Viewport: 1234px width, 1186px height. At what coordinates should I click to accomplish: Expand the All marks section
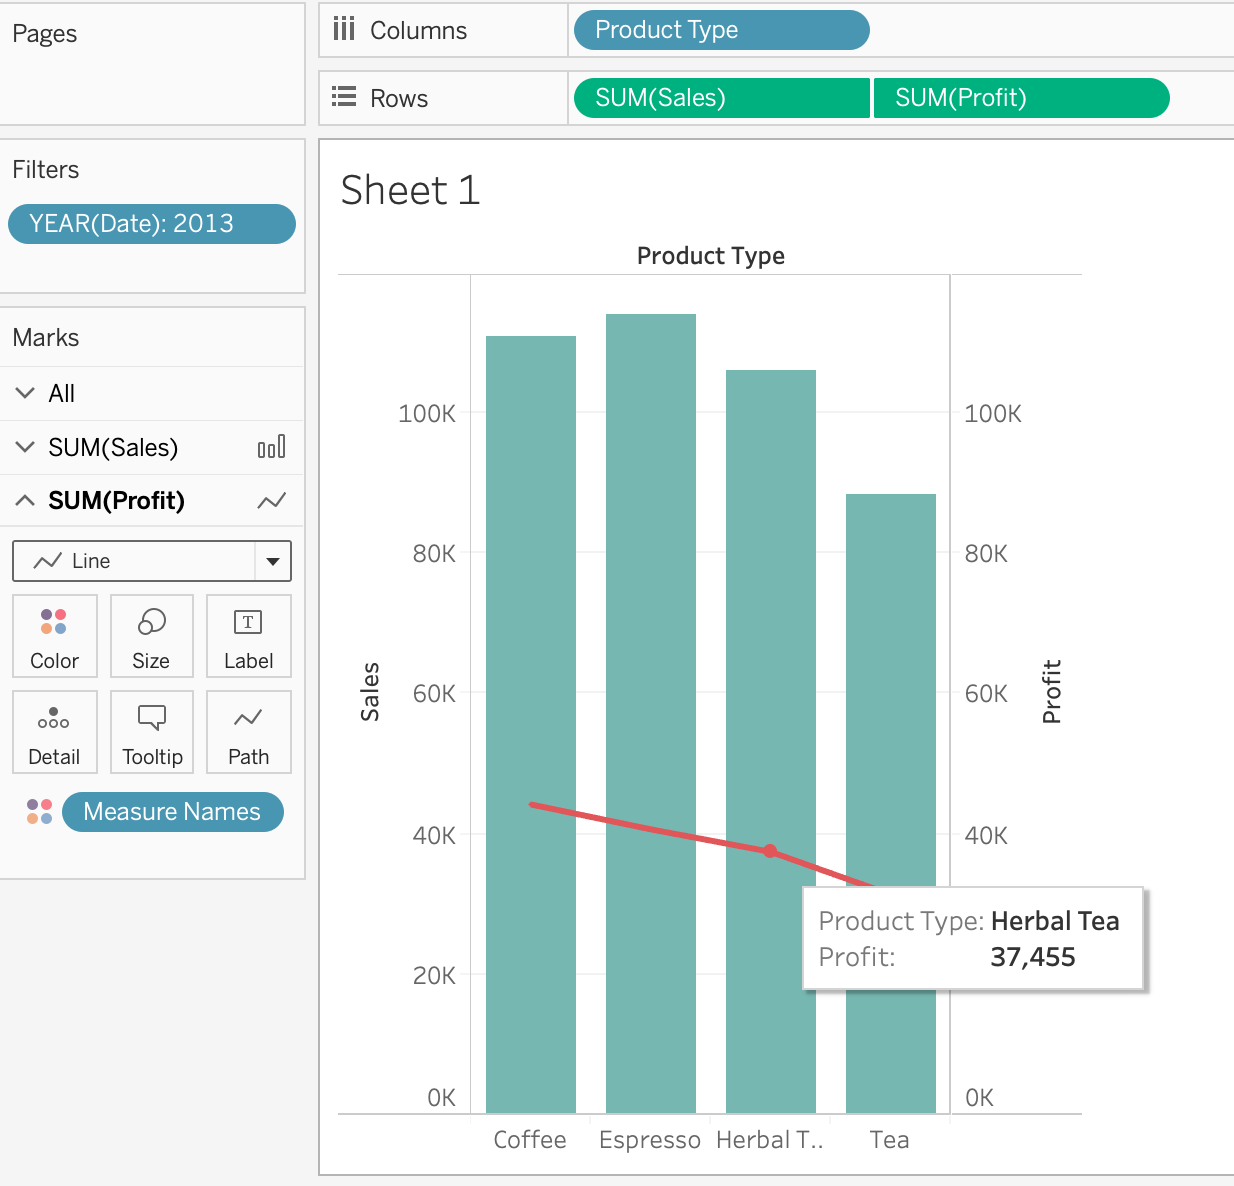pos(26,393)
